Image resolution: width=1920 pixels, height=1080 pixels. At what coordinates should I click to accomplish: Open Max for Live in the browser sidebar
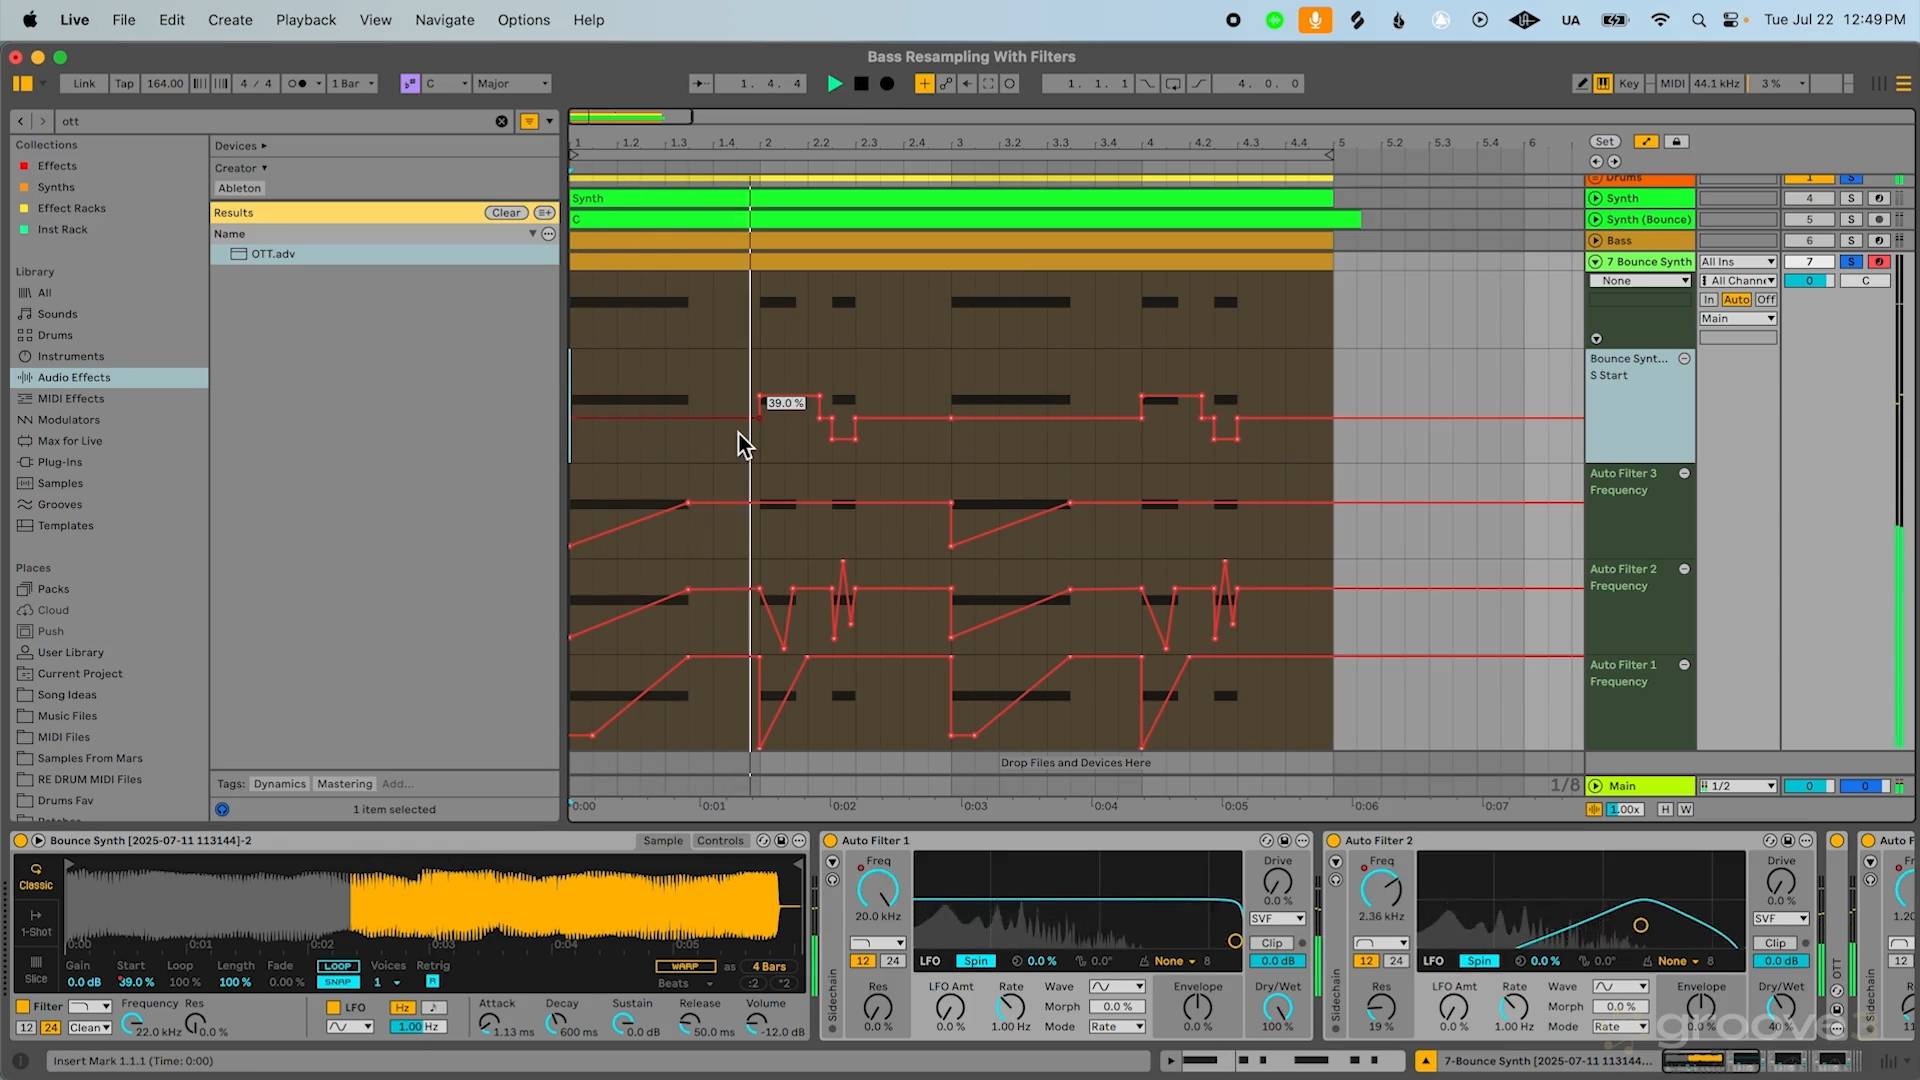[x=68, y=440]
